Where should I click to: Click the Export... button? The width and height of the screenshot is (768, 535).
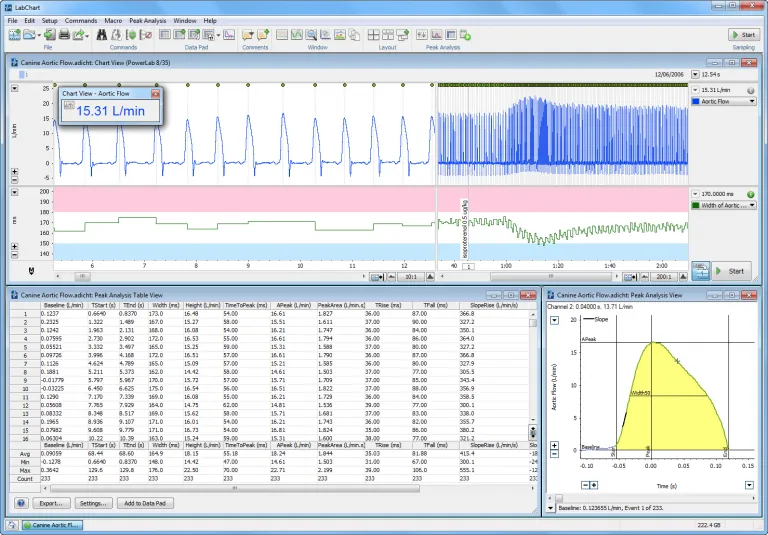point(52,503)
